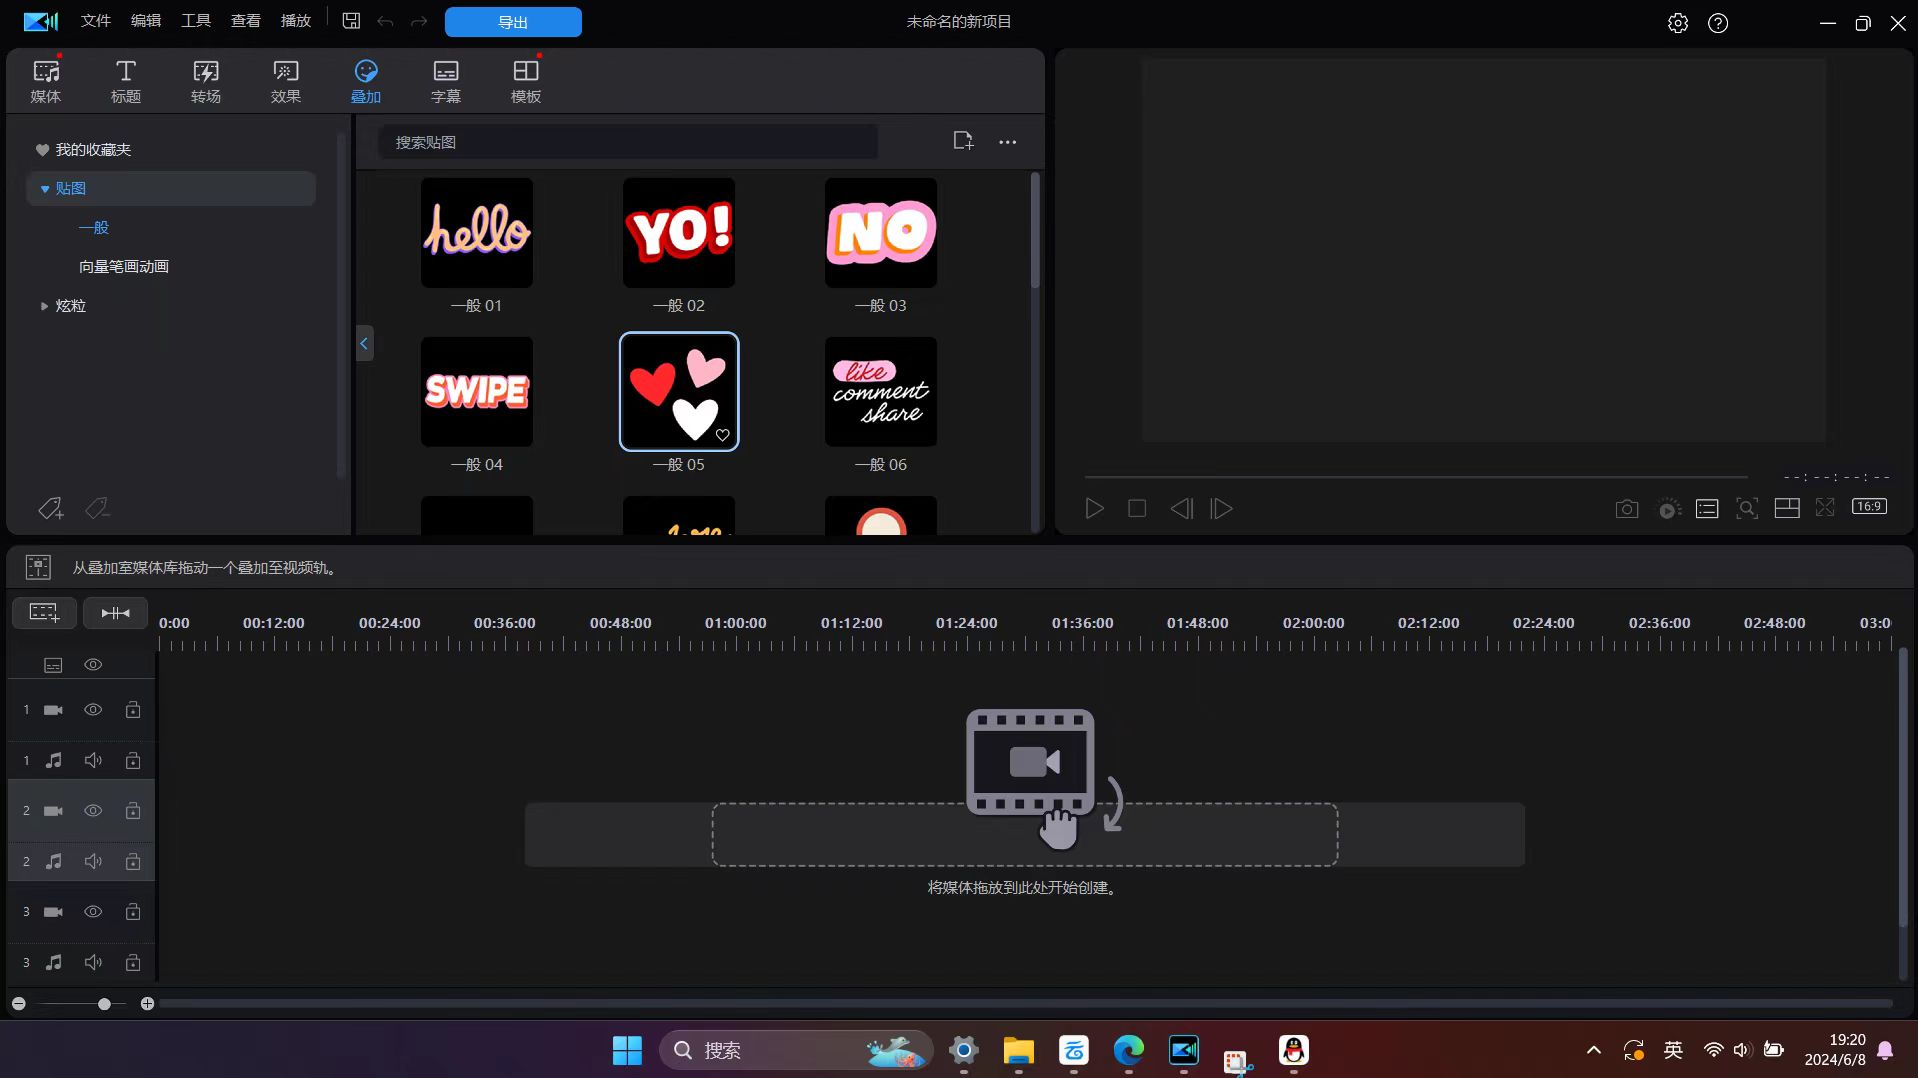1918x1078 pixels.
Task: Collapse the 贴图 tree category
Action: [44, 189]
